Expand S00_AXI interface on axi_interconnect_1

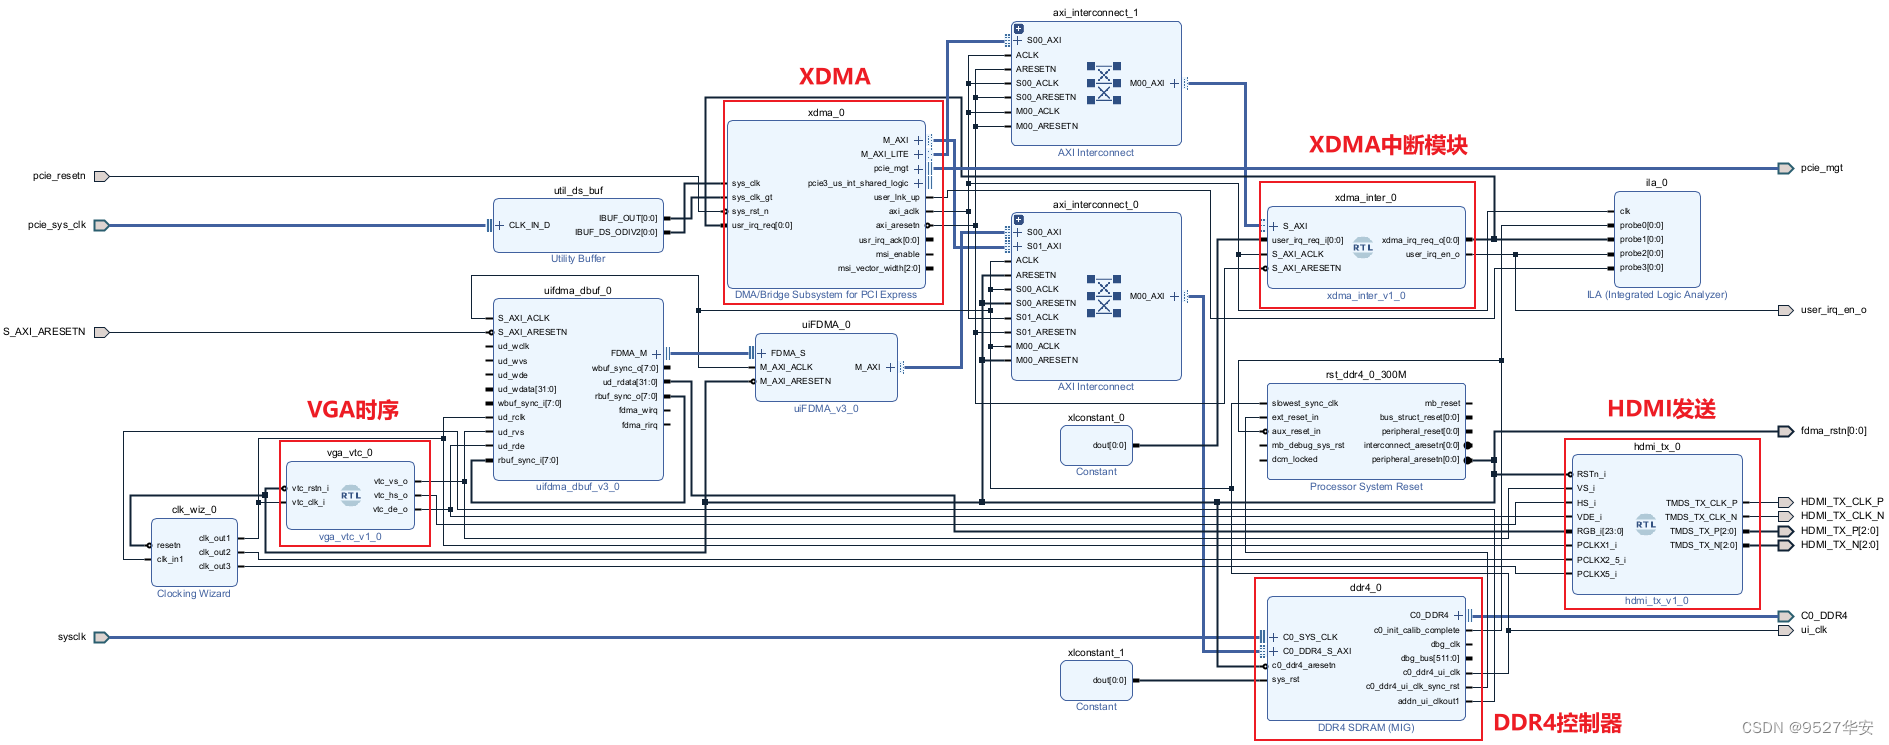pyautogui.click(x=1018, y=40)
